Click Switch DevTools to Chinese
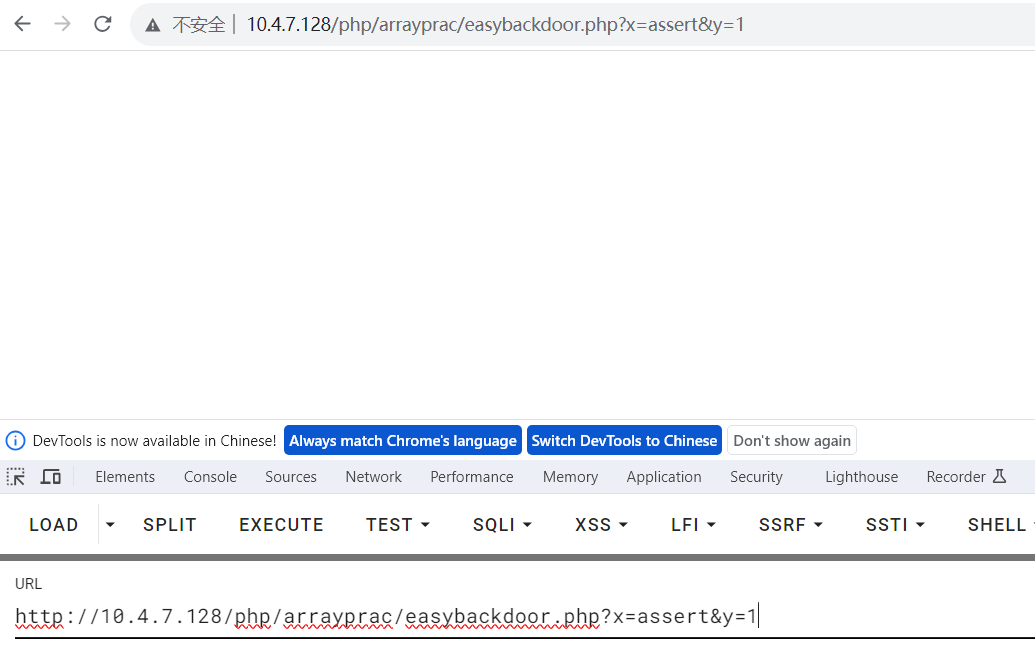This screenshot has width=1035, height=645. (x=624, y=440)
